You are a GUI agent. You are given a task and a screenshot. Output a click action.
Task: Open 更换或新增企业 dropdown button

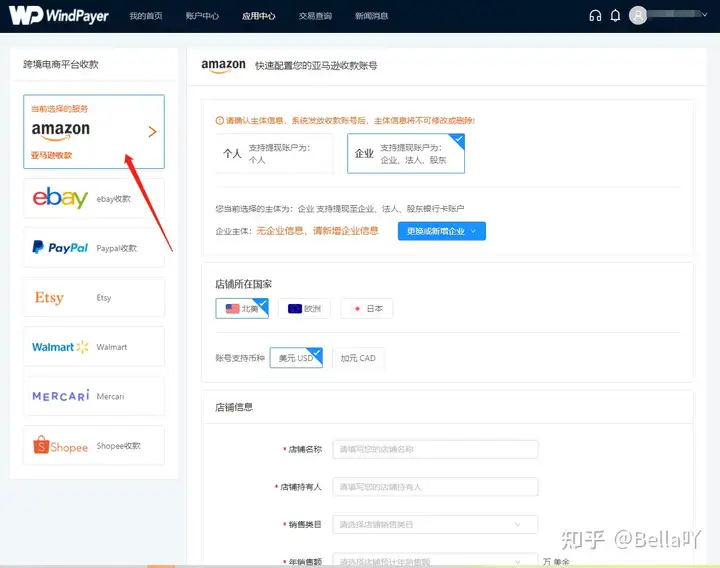(442, 231)
